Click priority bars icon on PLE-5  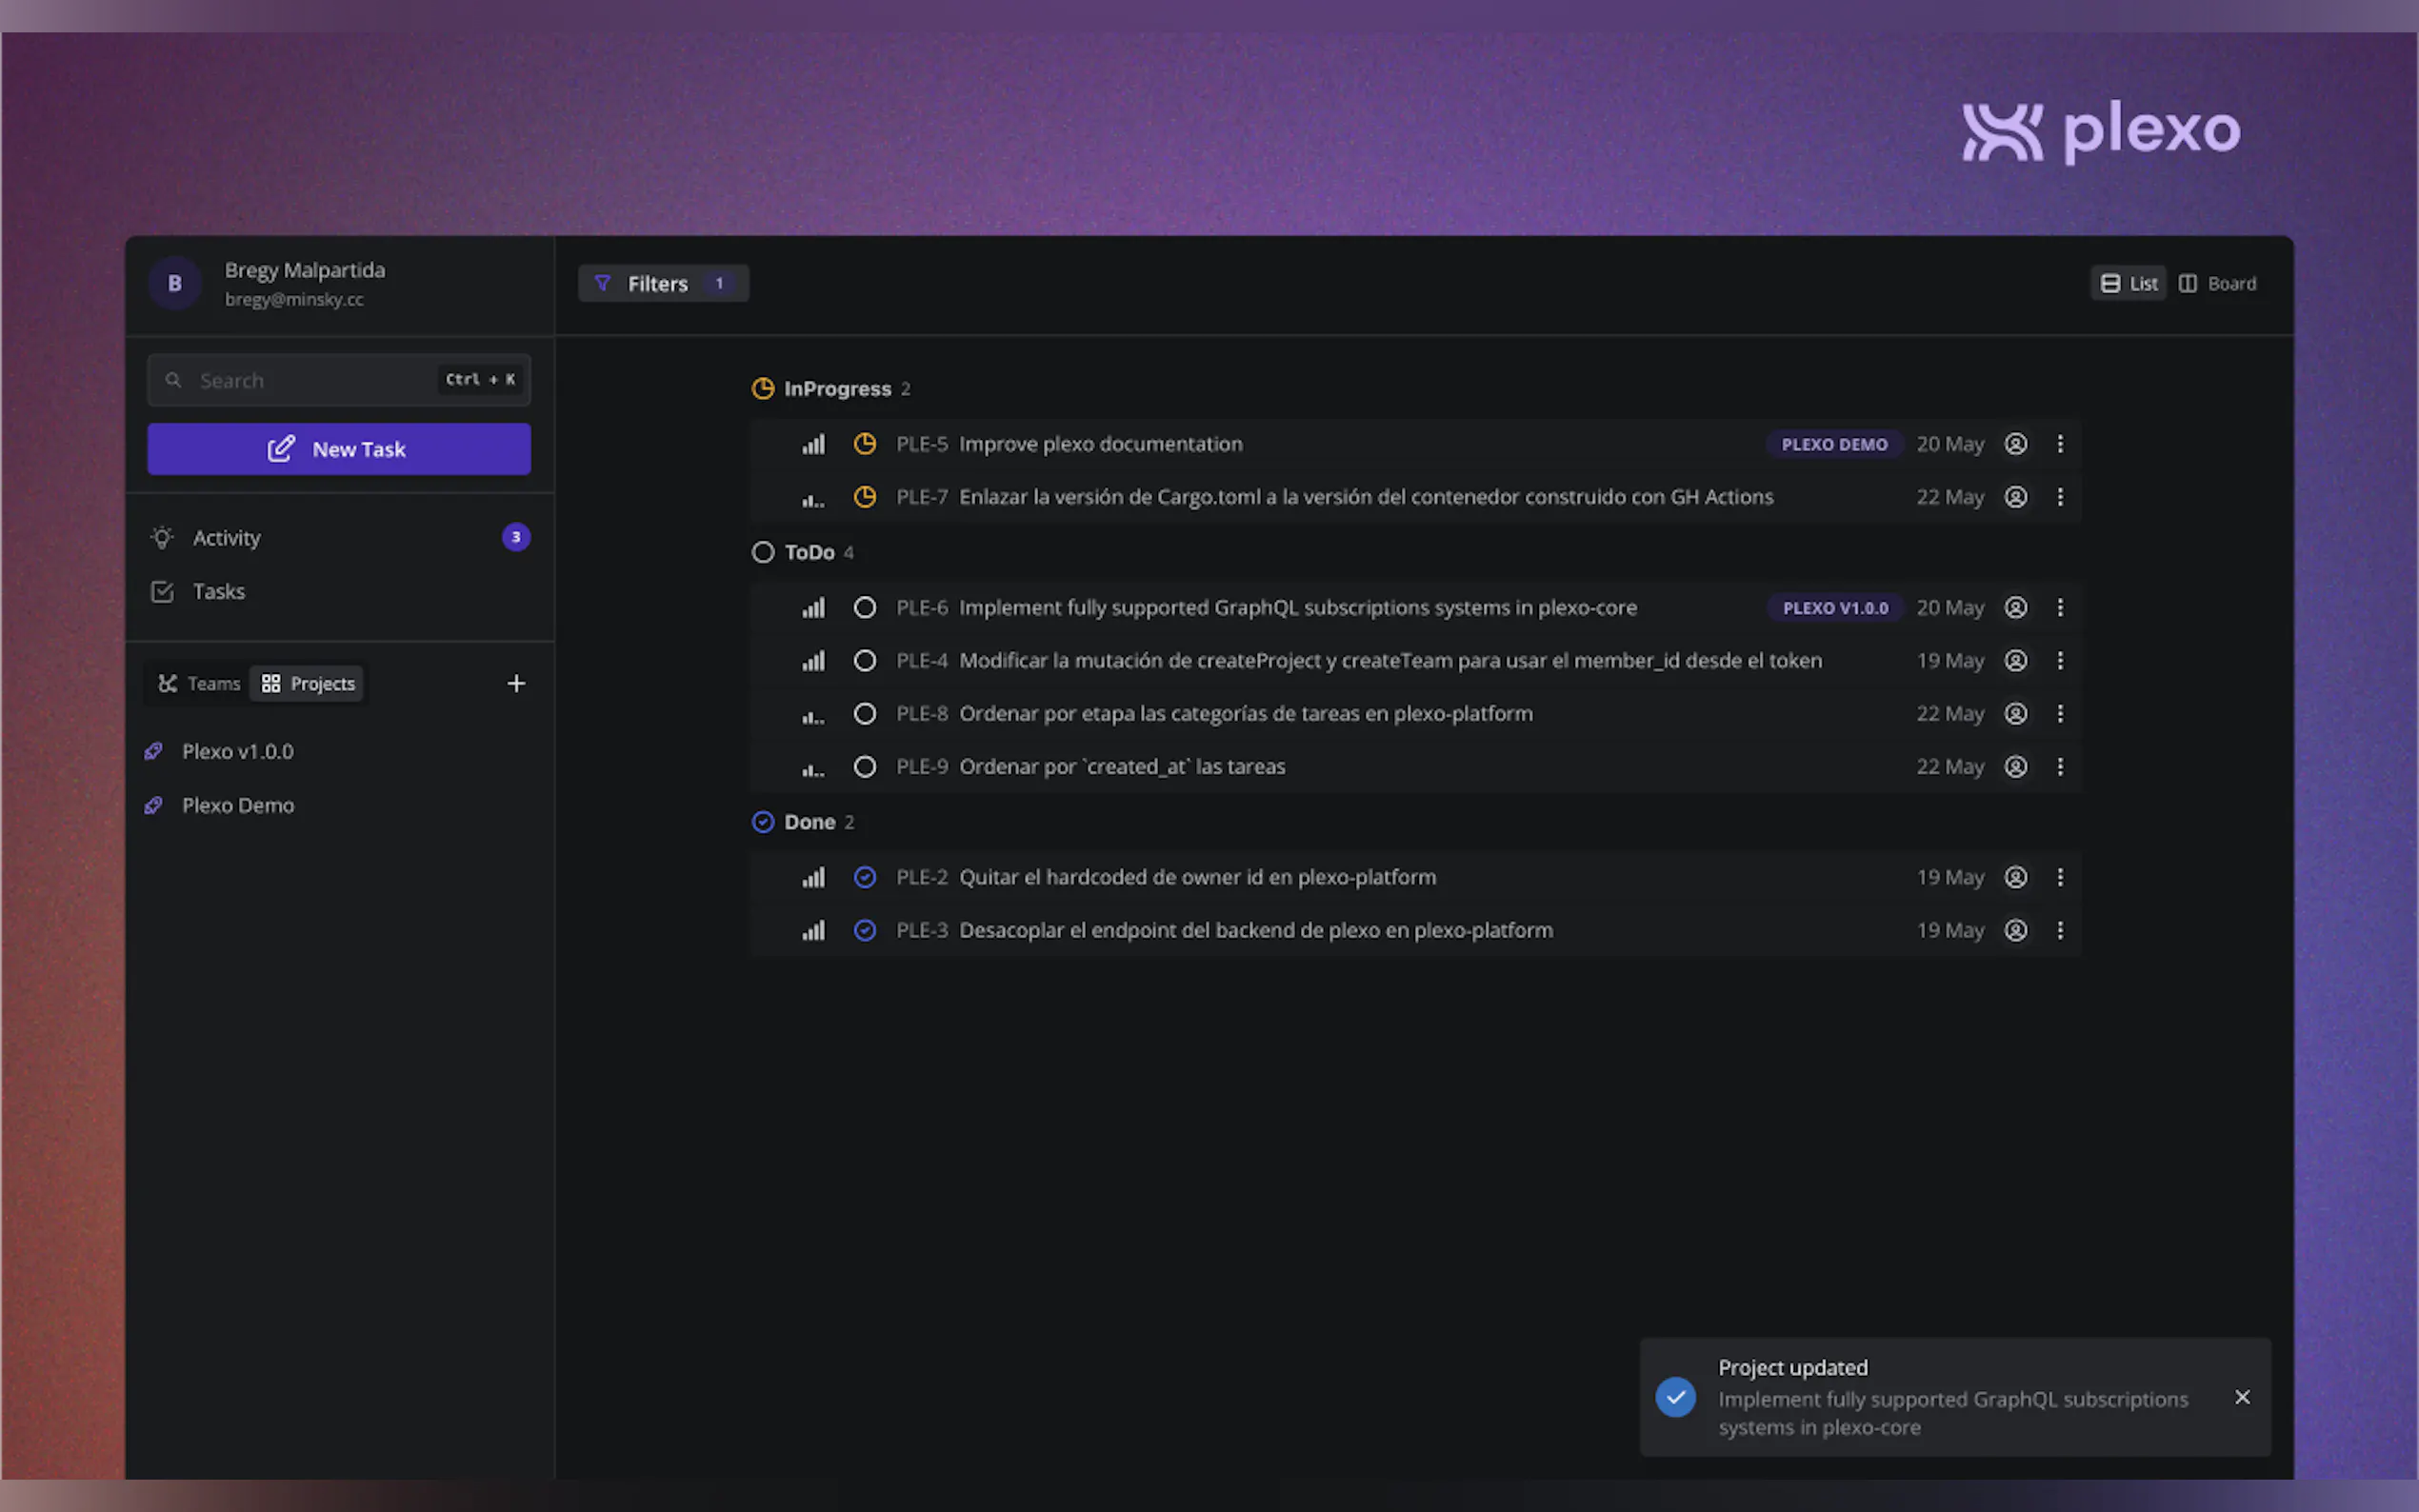tap(813, 444)
